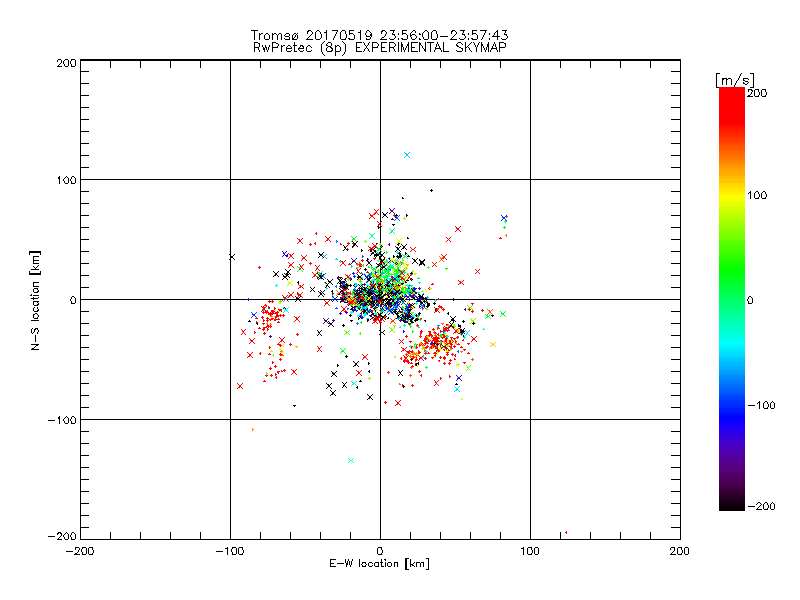Screen dimensions: 800x600
Task: Click the isolated cyan cross near top center
Action: click(x=407, y=155)
